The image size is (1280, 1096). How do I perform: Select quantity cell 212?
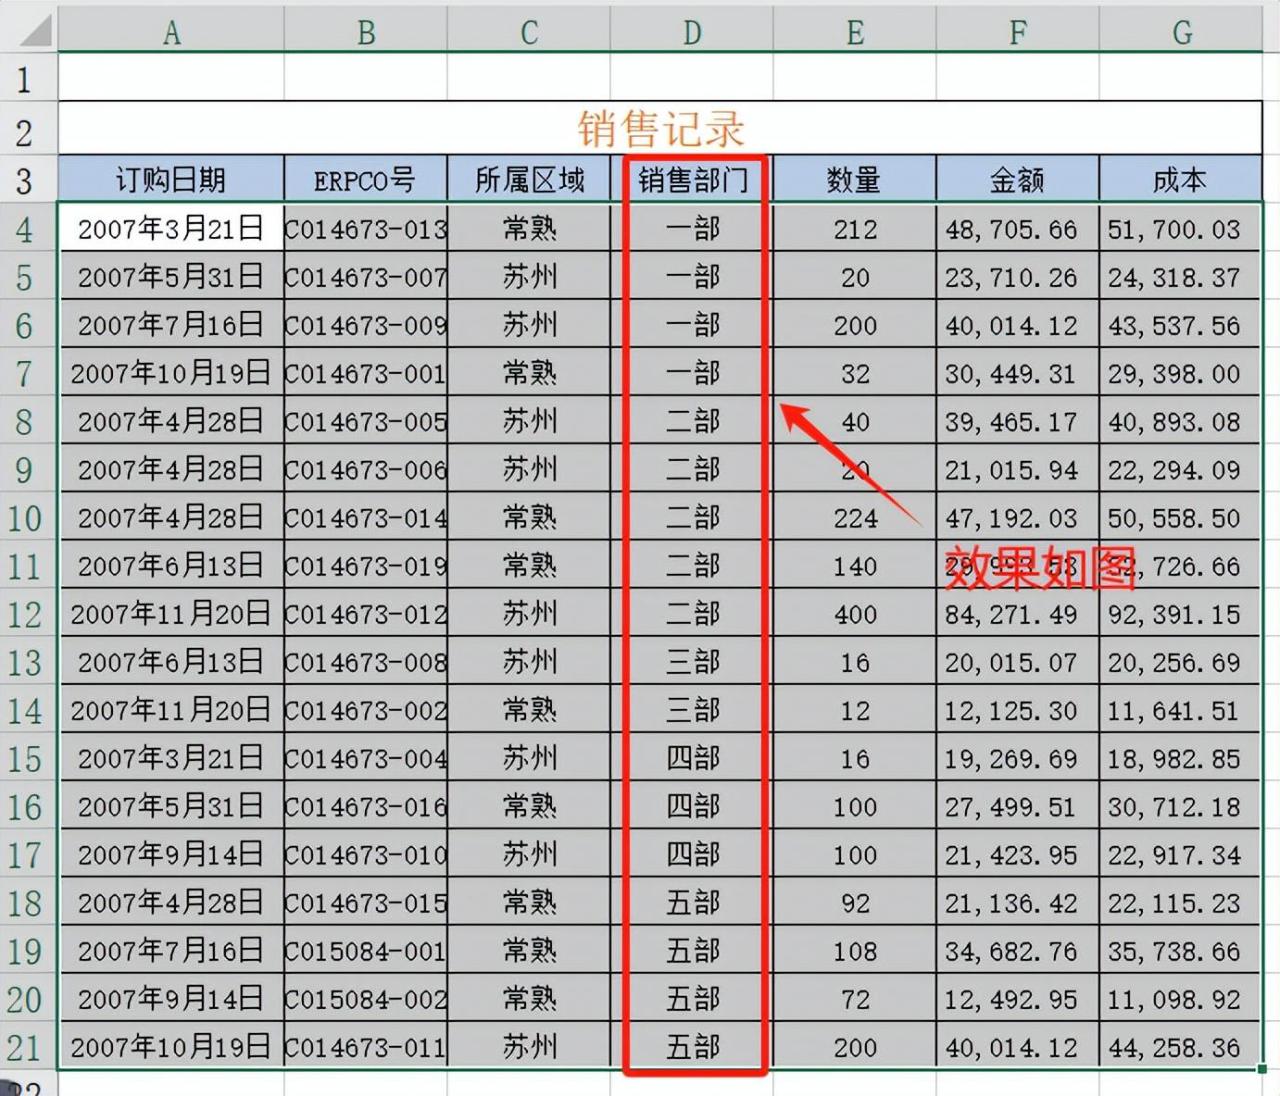(x=855, y=228)
